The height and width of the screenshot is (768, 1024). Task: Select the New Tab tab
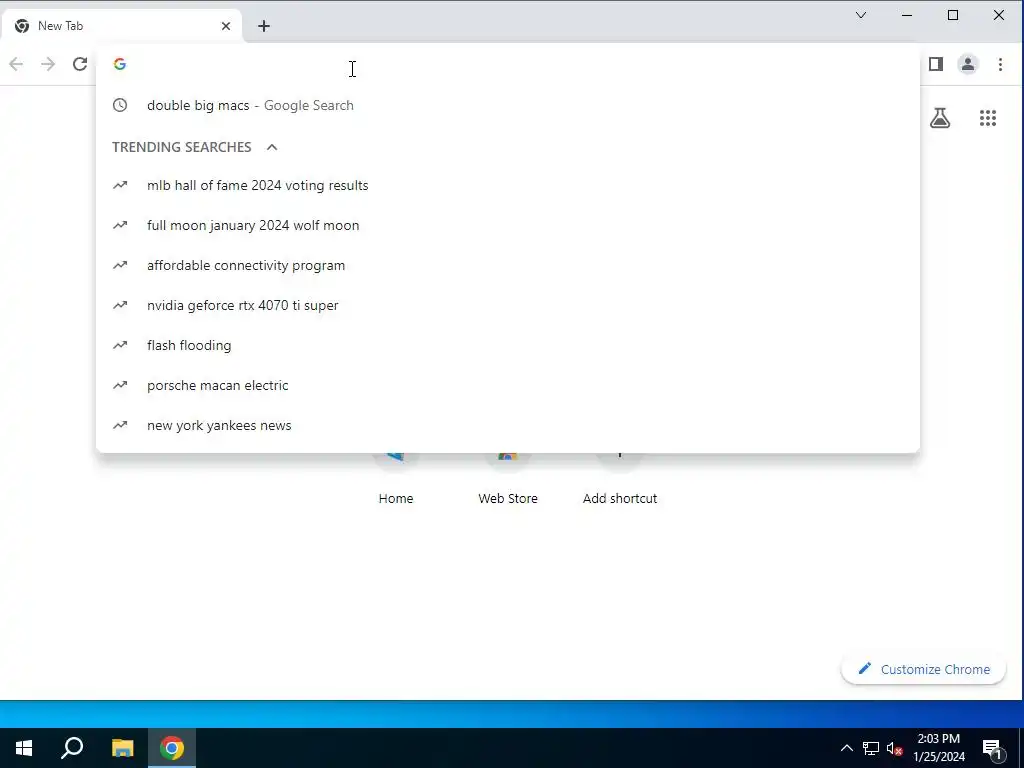pos(121,26)
